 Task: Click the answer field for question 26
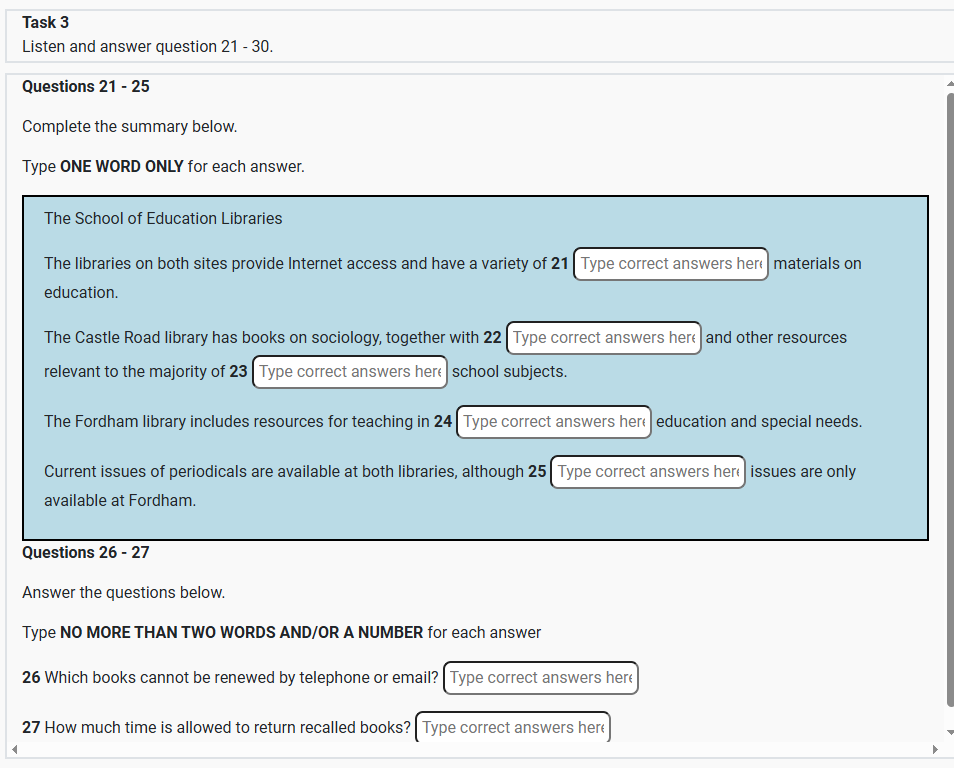540,678
